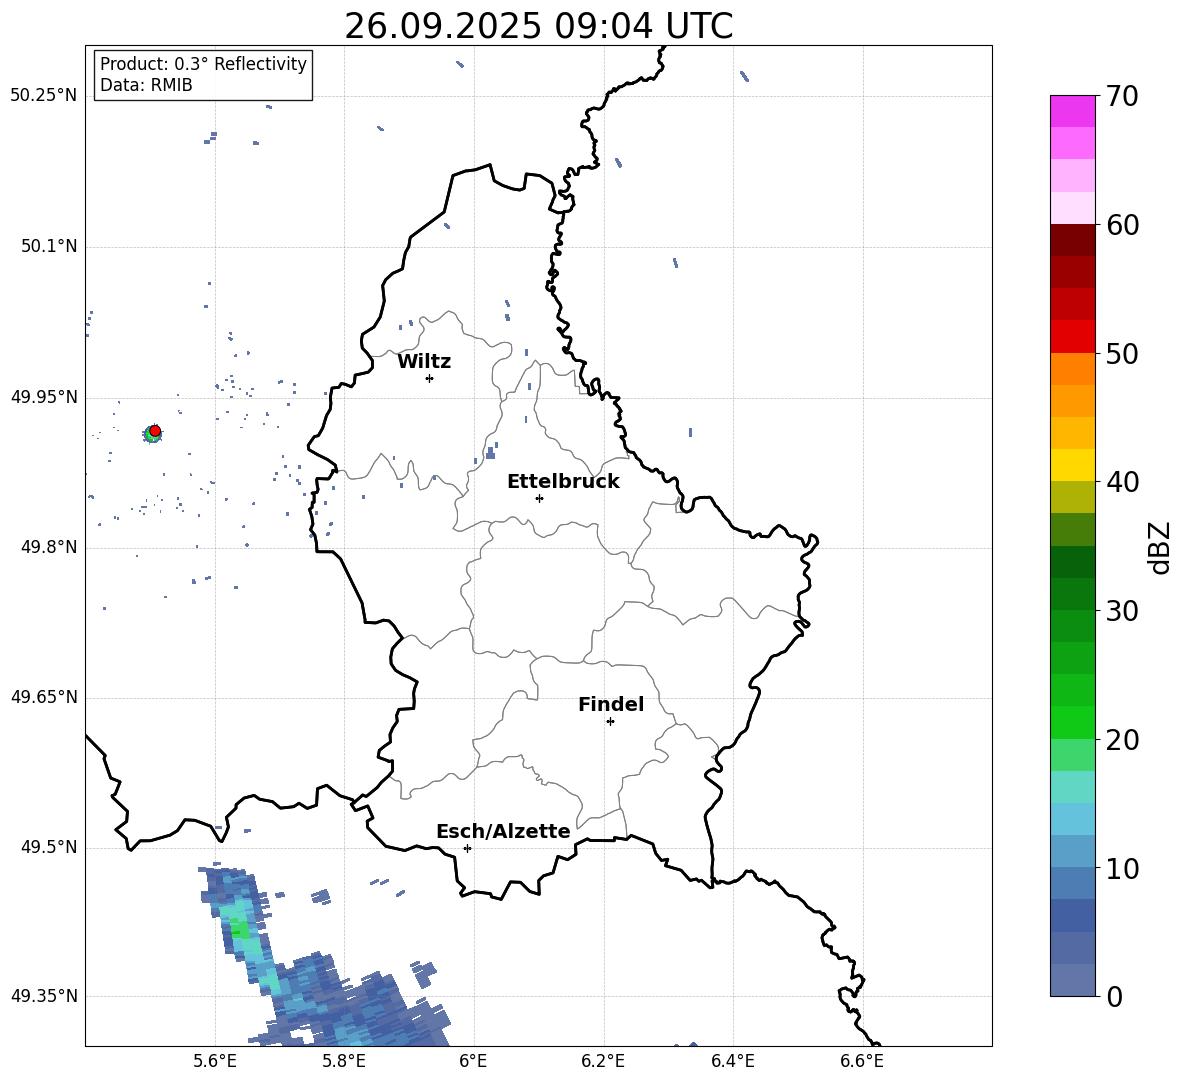Click the colorbar 0 tick label
The image size is (1184, 1081).
coord(1115,996)
